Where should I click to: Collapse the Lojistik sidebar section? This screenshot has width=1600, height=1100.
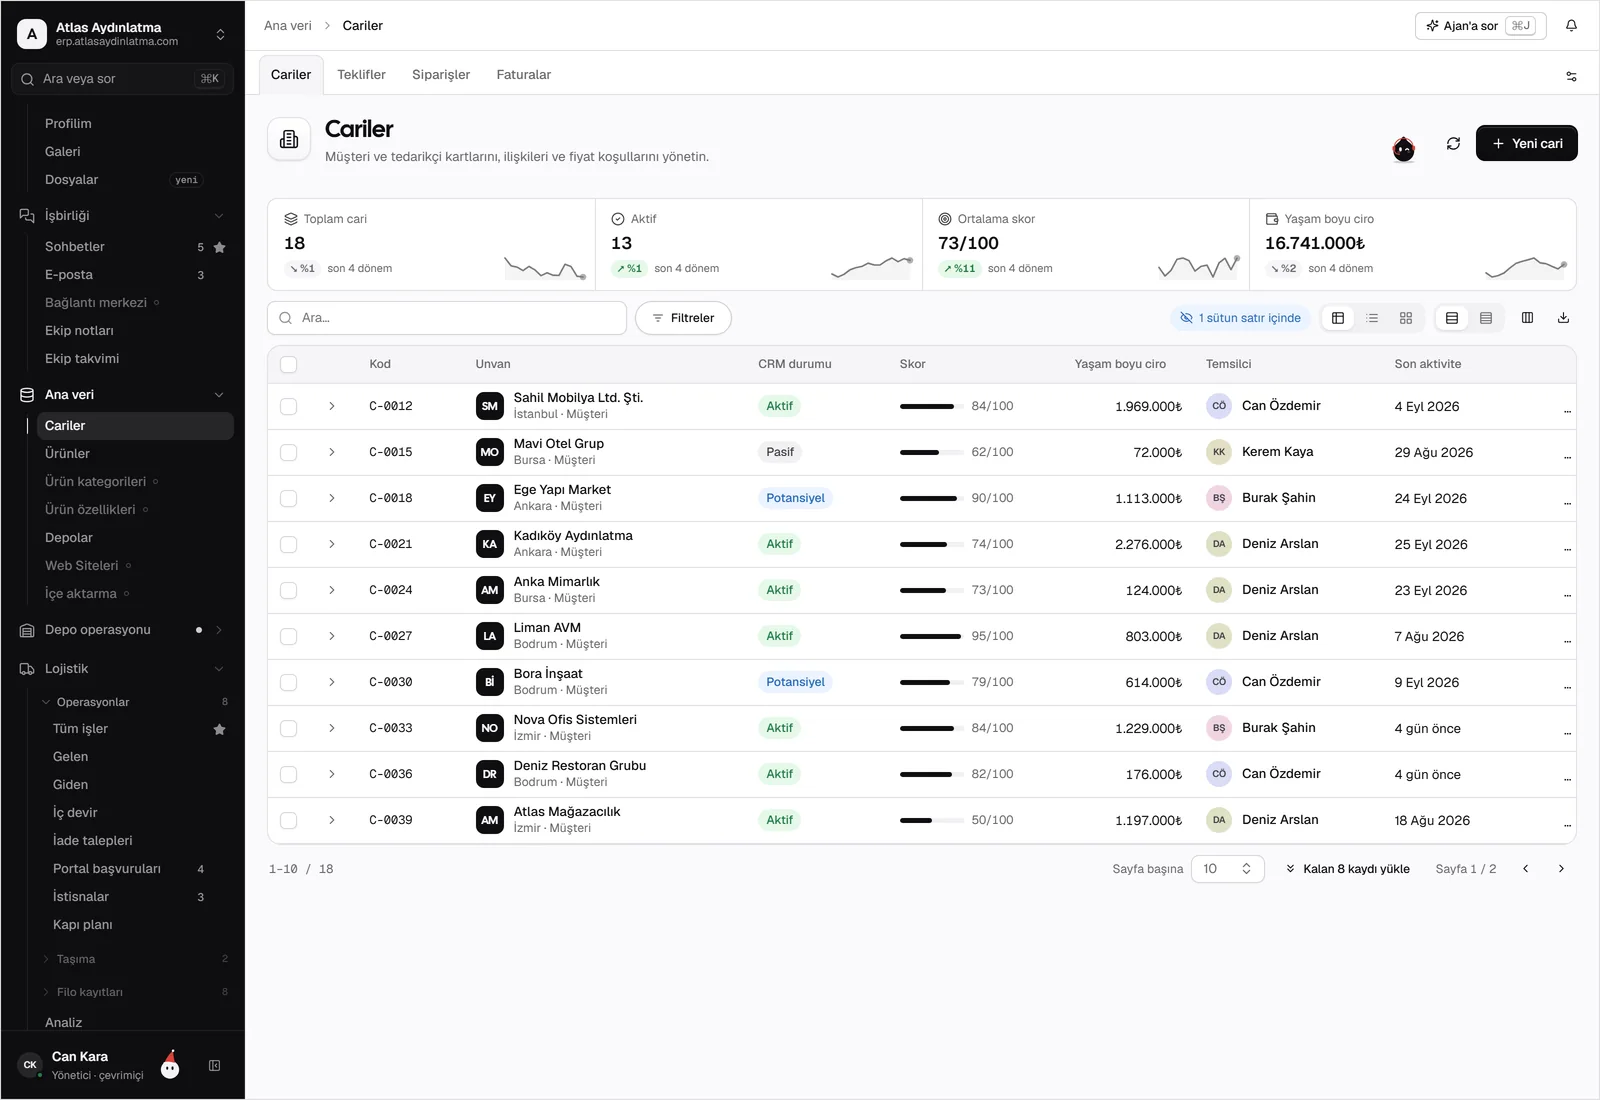coord(219,669)
